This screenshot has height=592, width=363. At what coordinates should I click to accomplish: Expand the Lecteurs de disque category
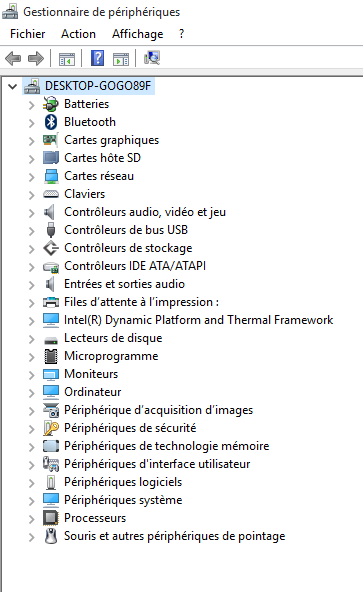tap(32, 339)
